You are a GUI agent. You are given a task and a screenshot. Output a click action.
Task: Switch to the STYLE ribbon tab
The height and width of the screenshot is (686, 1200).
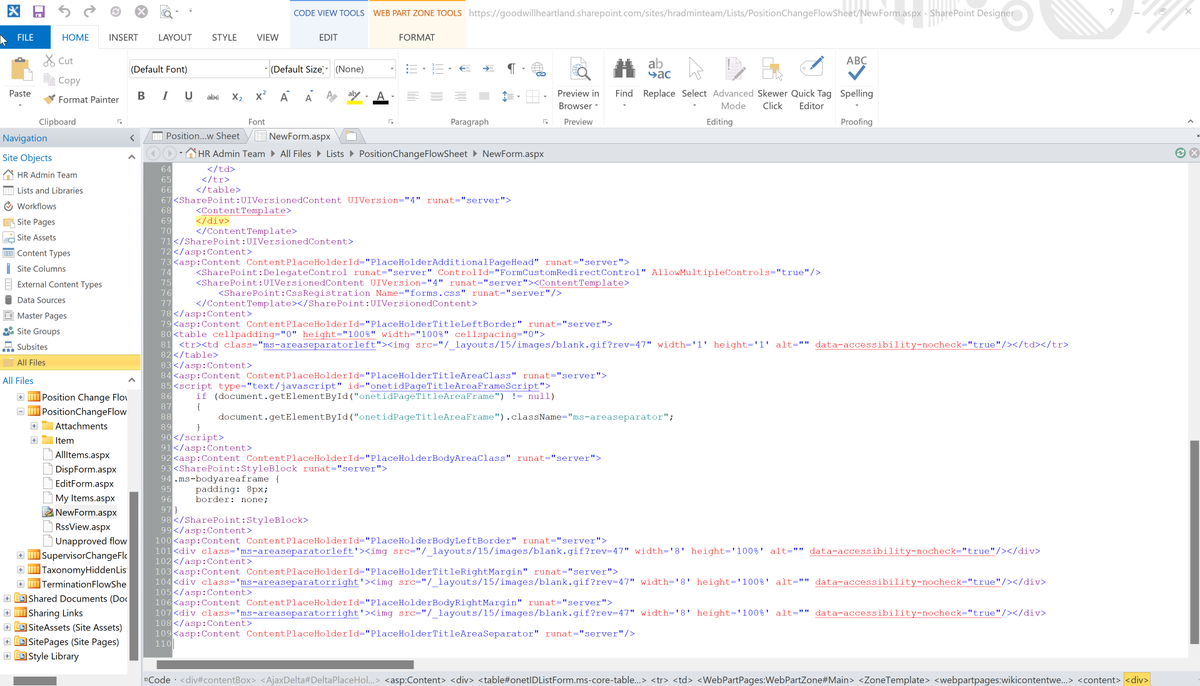(224, 37)
